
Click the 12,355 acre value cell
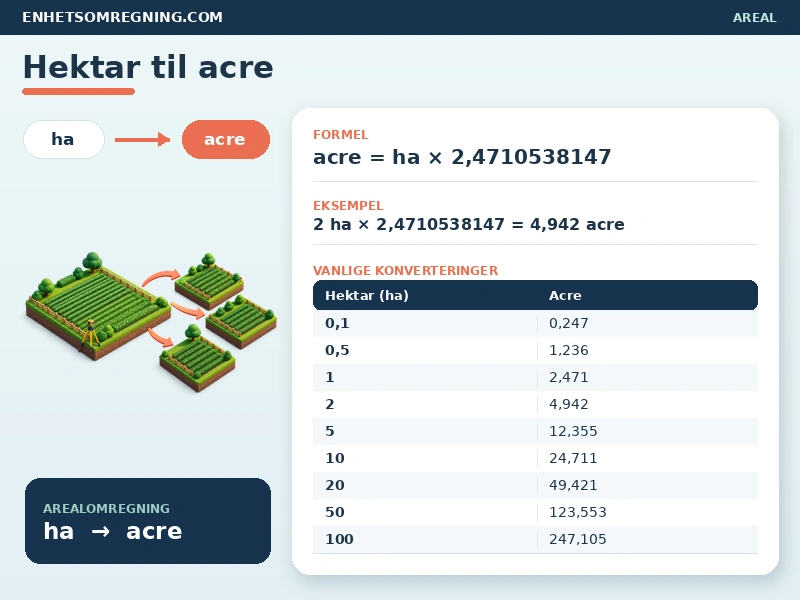point(573,431)
